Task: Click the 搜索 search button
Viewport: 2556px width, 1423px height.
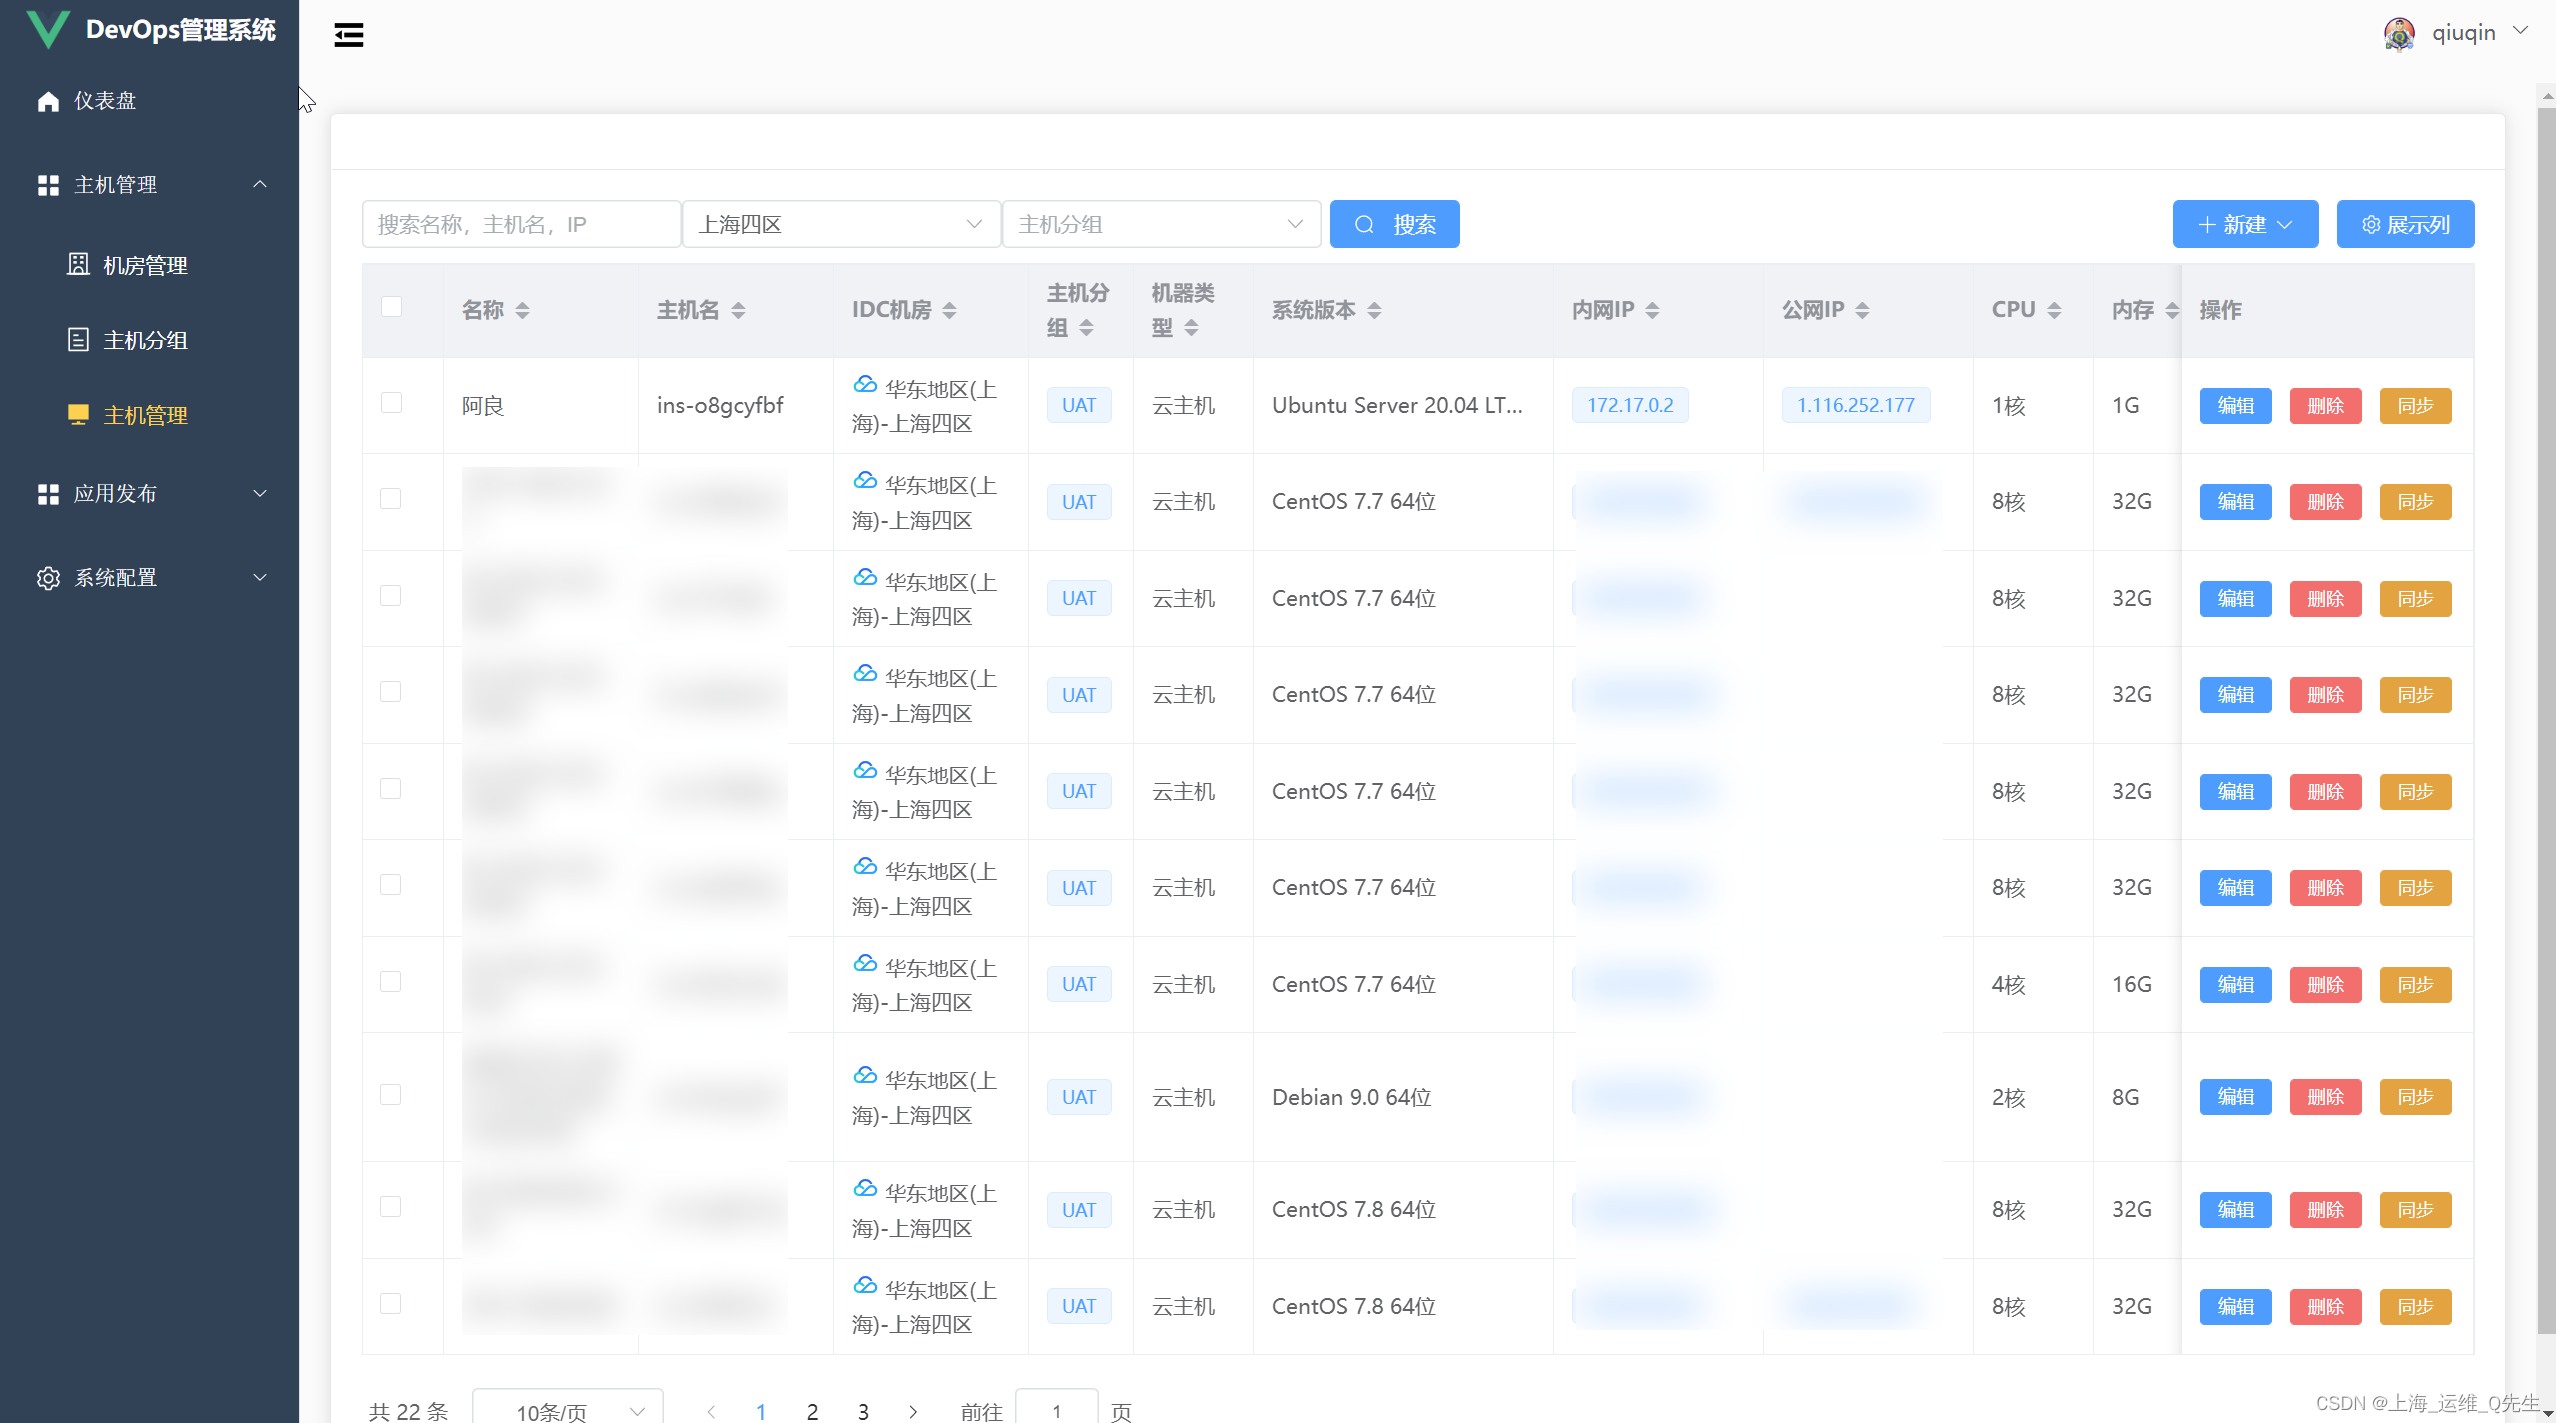Action: (1394, 223)
